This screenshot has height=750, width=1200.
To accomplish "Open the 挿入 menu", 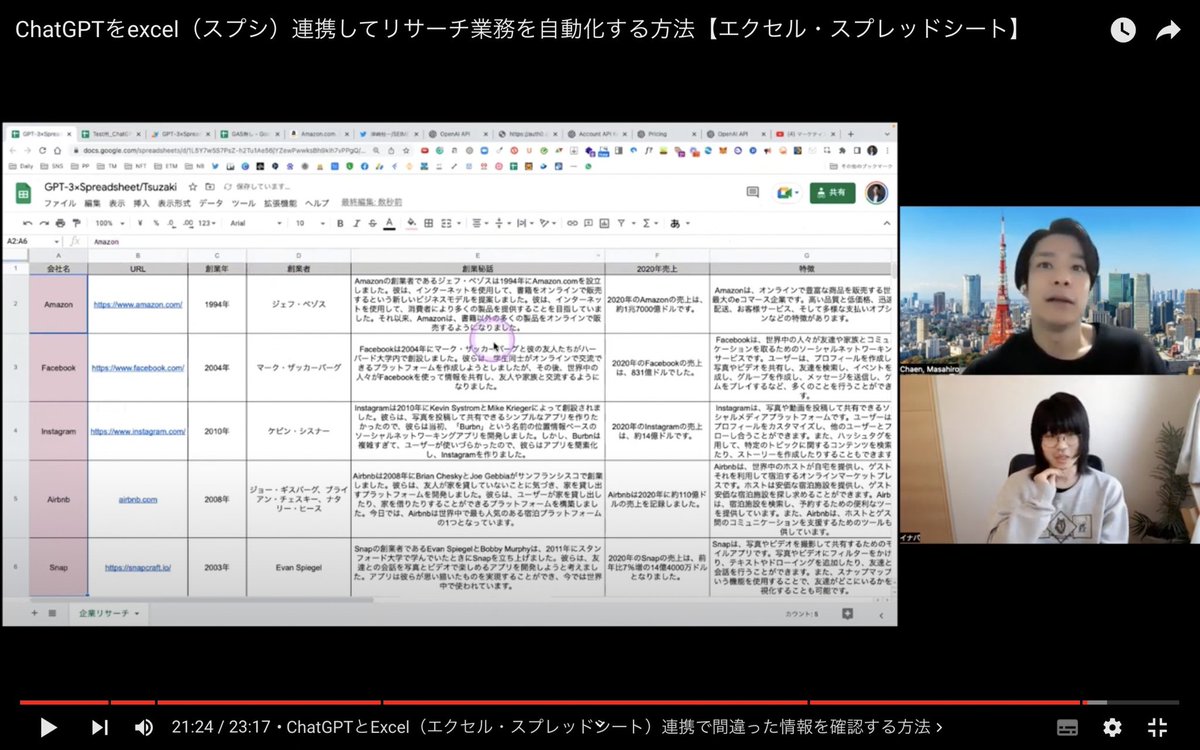I will click(141, 203).
